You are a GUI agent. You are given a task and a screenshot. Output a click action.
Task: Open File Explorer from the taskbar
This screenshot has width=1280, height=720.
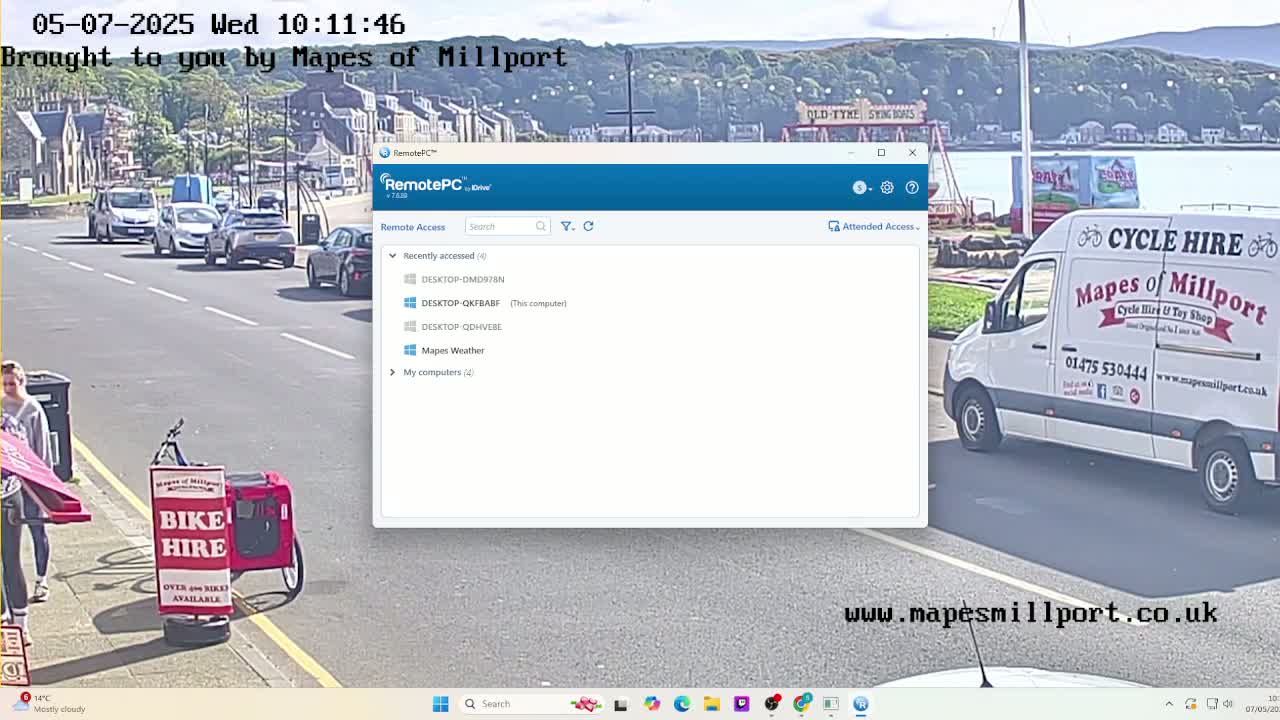click(711, 704)
